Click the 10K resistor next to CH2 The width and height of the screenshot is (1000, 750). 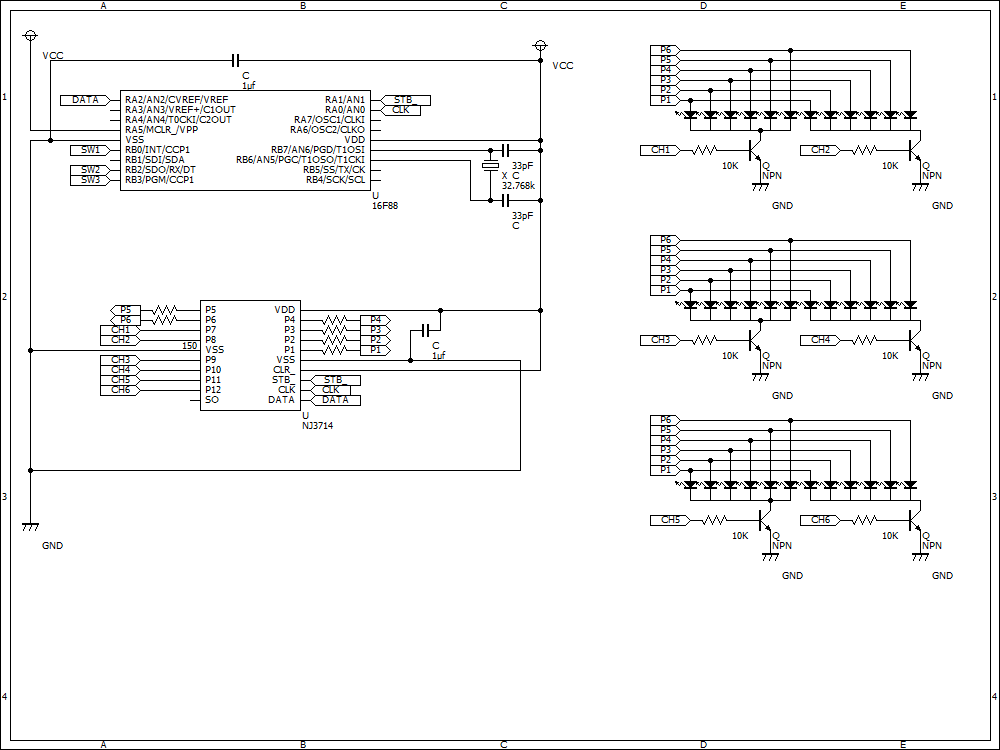point(865,150)
